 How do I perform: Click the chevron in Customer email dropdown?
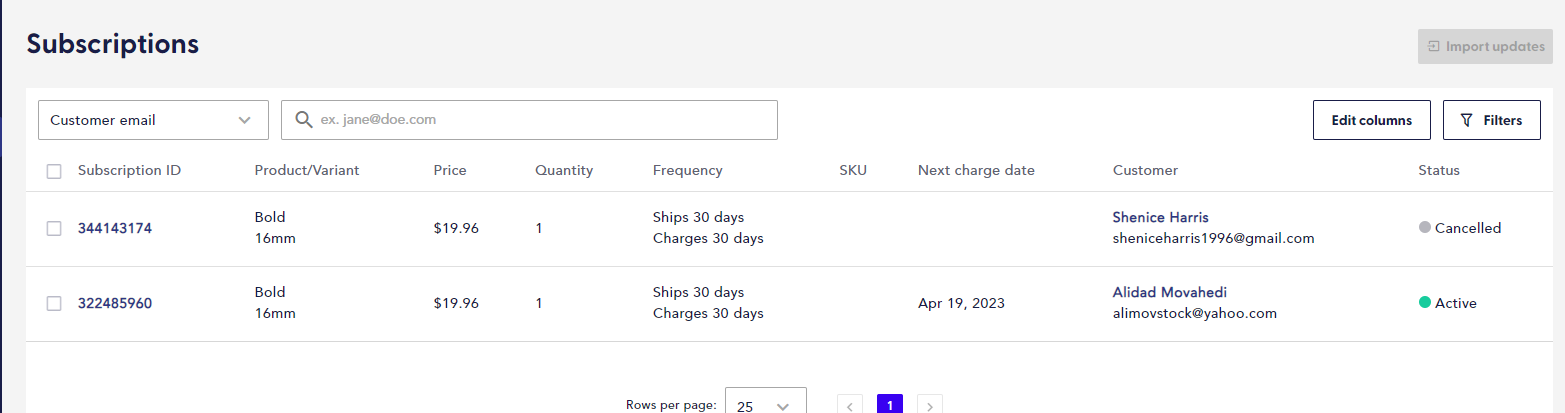click(245, 120)
